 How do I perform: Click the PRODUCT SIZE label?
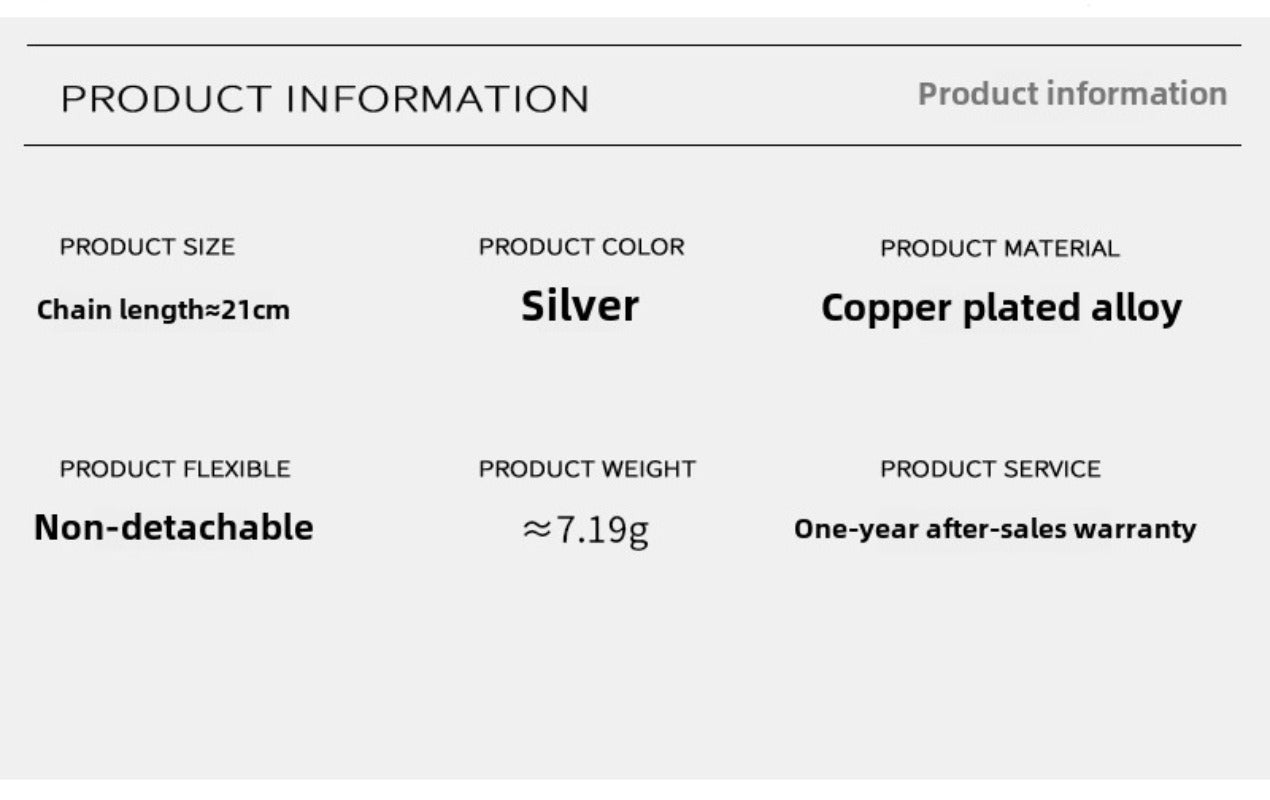click(x=147, y=247)
